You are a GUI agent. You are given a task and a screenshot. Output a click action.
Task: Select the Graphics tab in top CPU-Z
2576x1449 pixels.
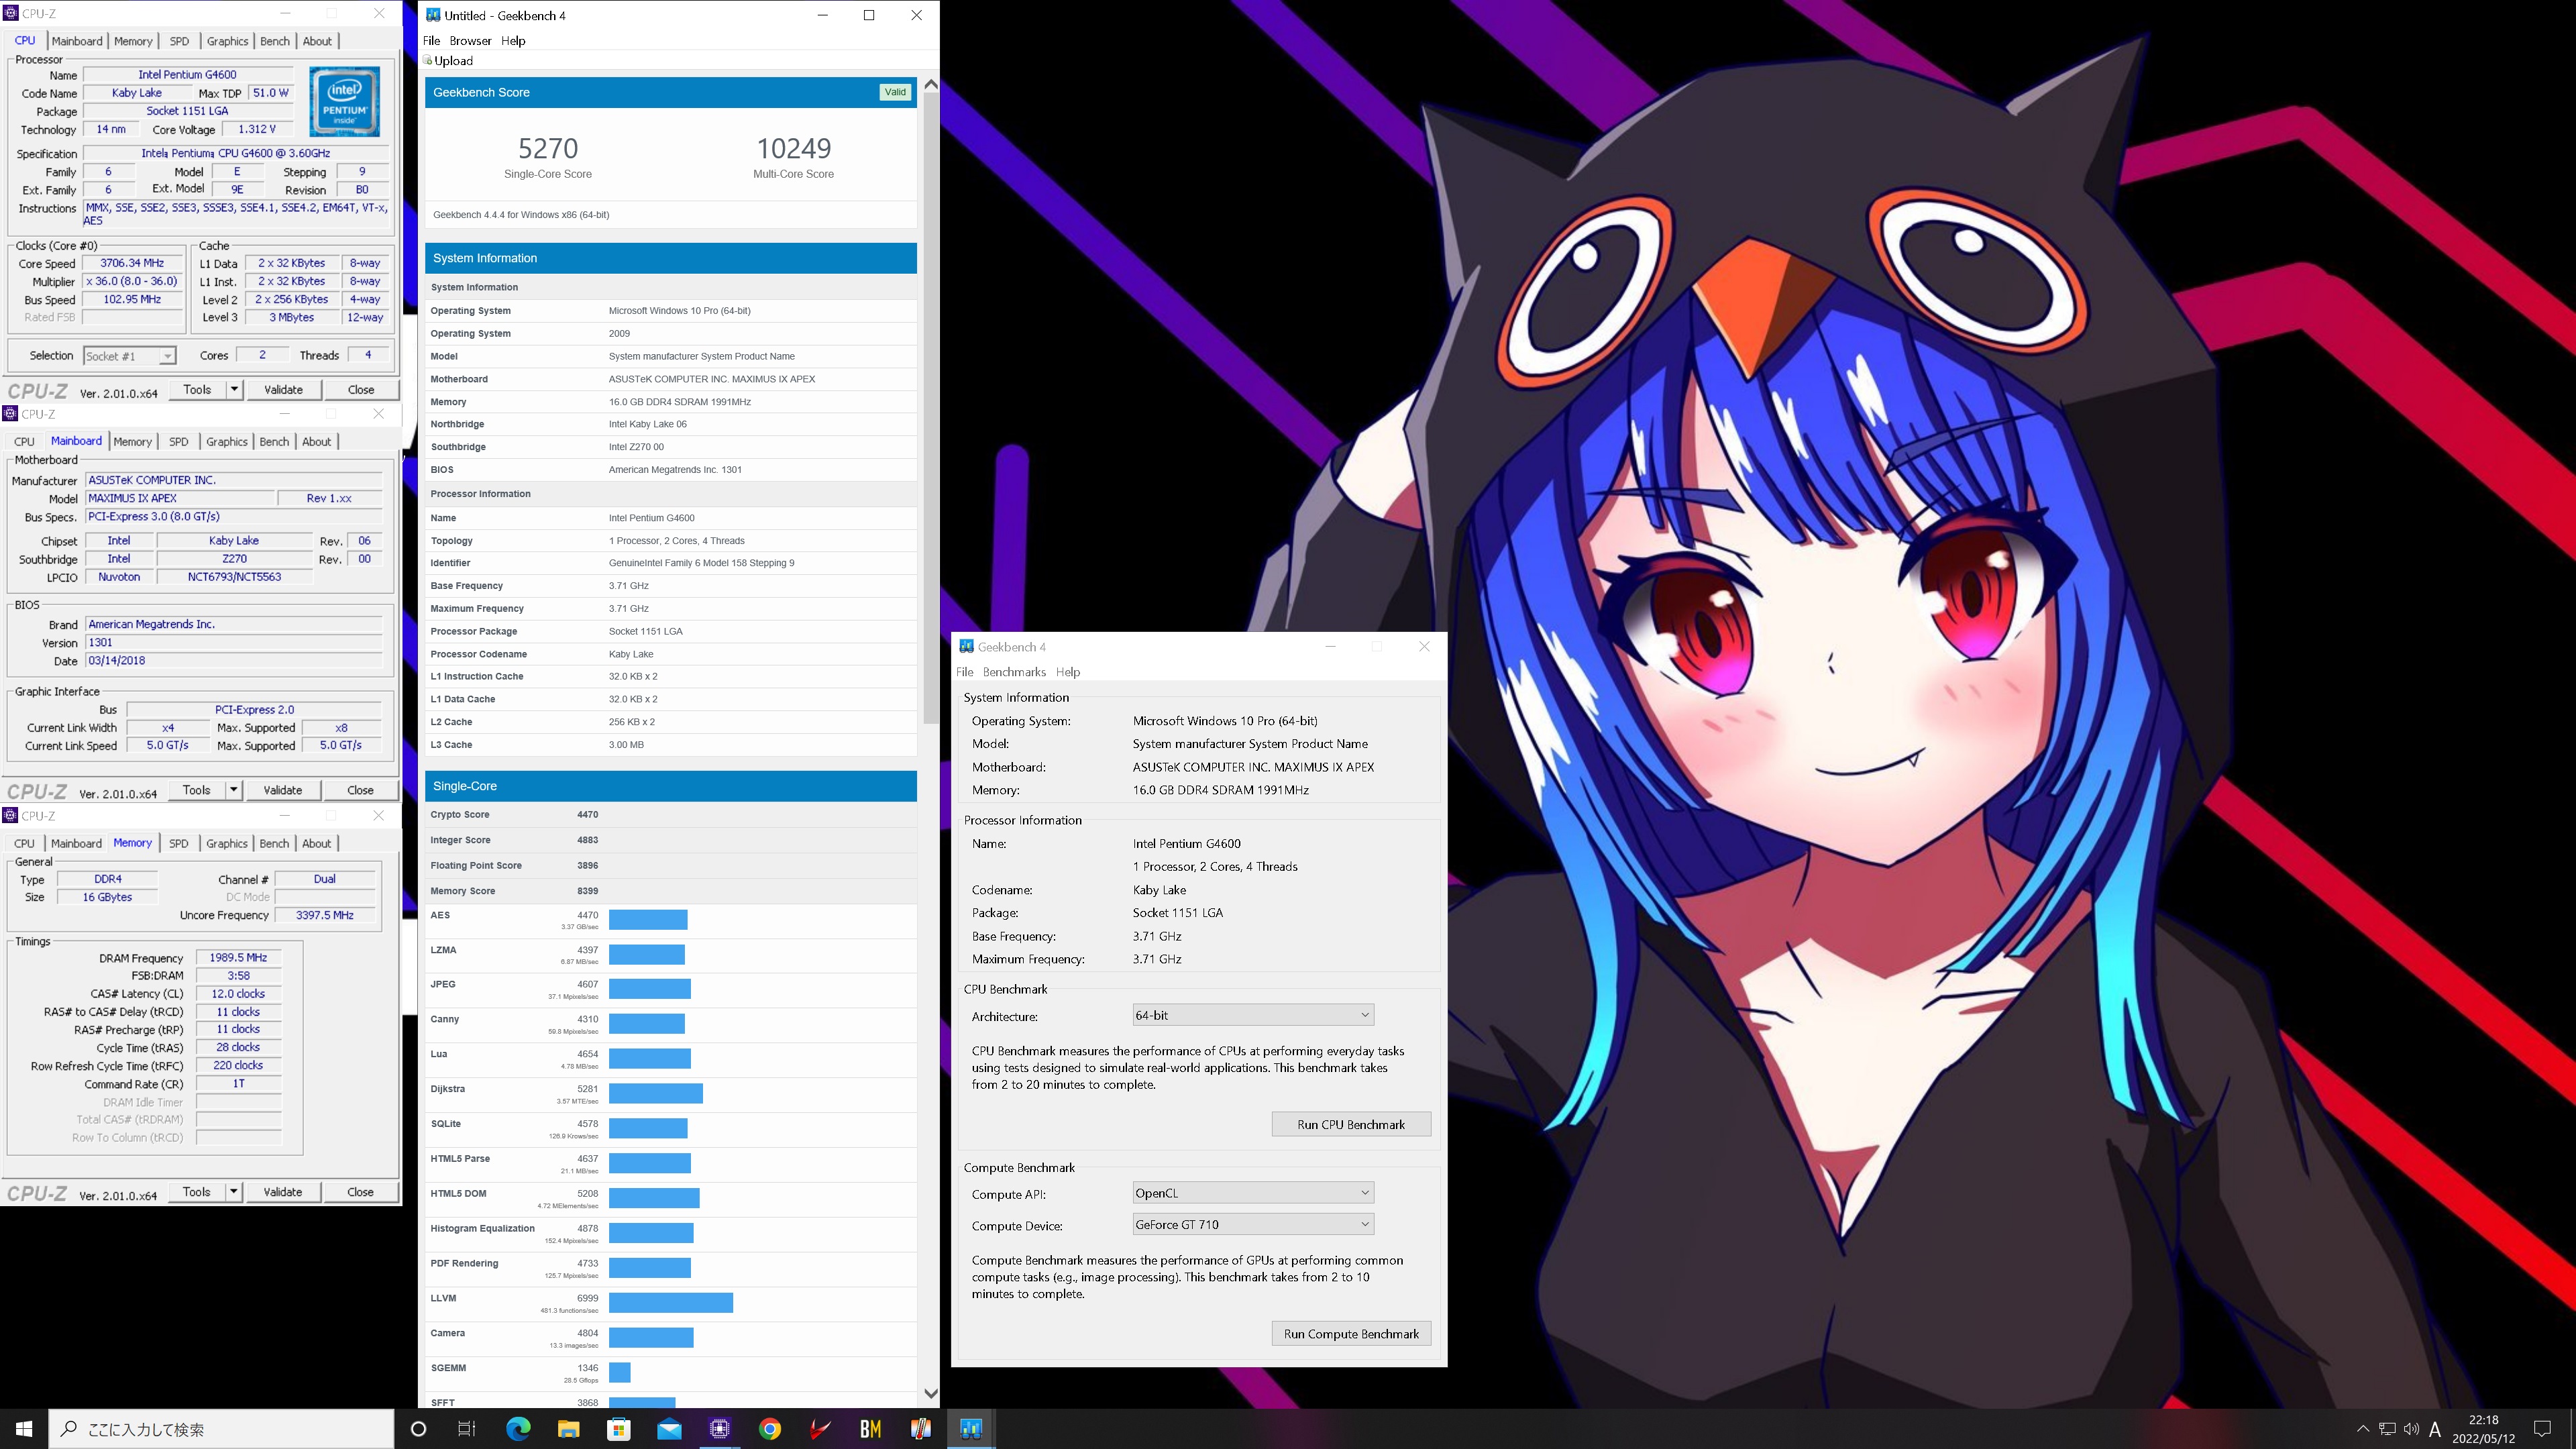pos(227,41)
